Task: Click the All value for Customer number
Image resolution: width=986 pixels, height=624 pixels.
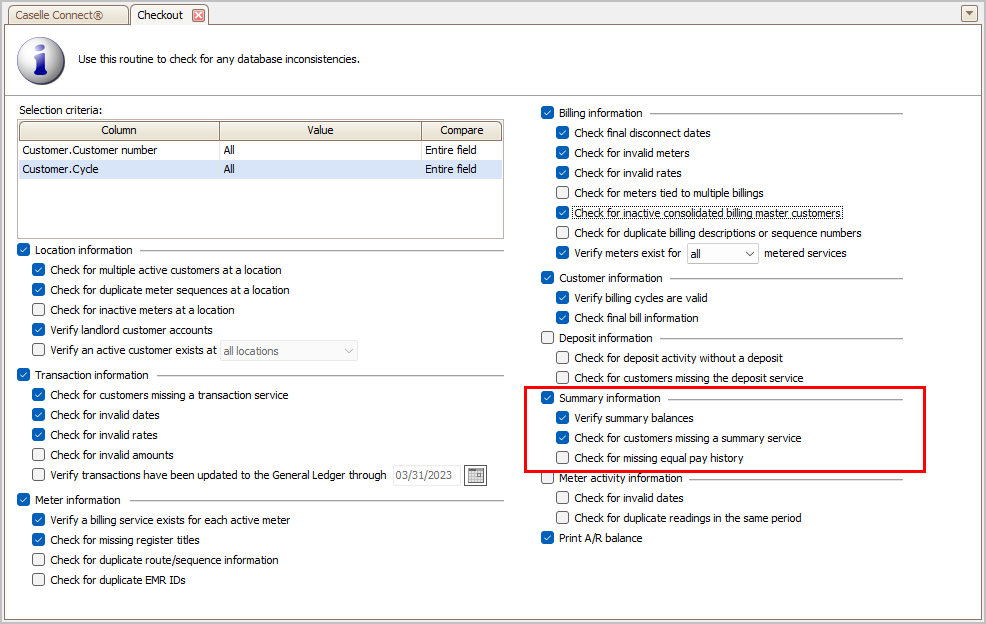Action: tap(229, 150)
